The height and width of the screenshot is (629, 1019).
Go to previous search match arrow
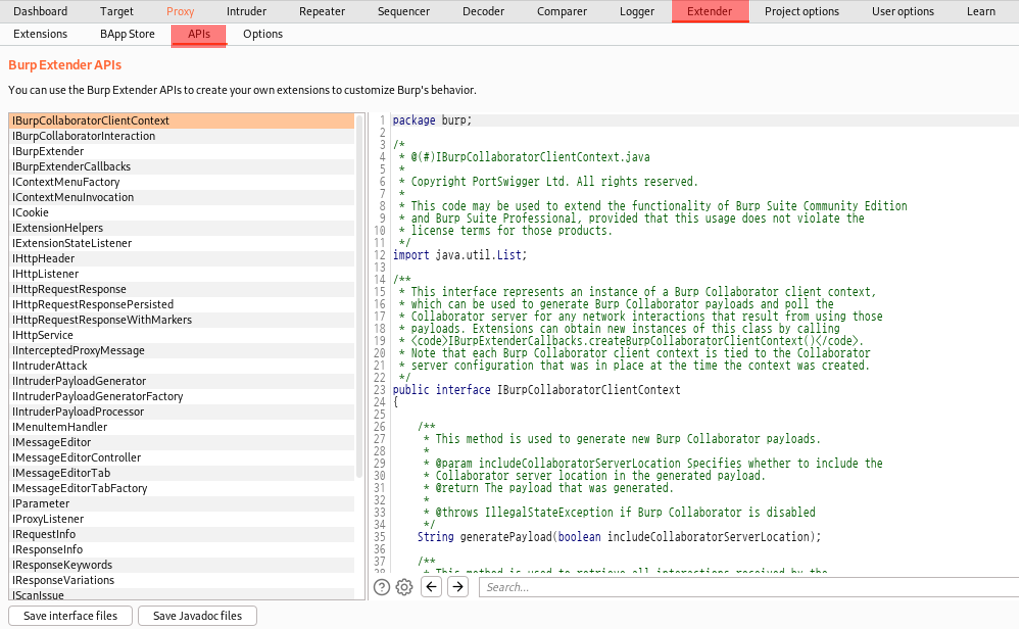click(432, 587)
